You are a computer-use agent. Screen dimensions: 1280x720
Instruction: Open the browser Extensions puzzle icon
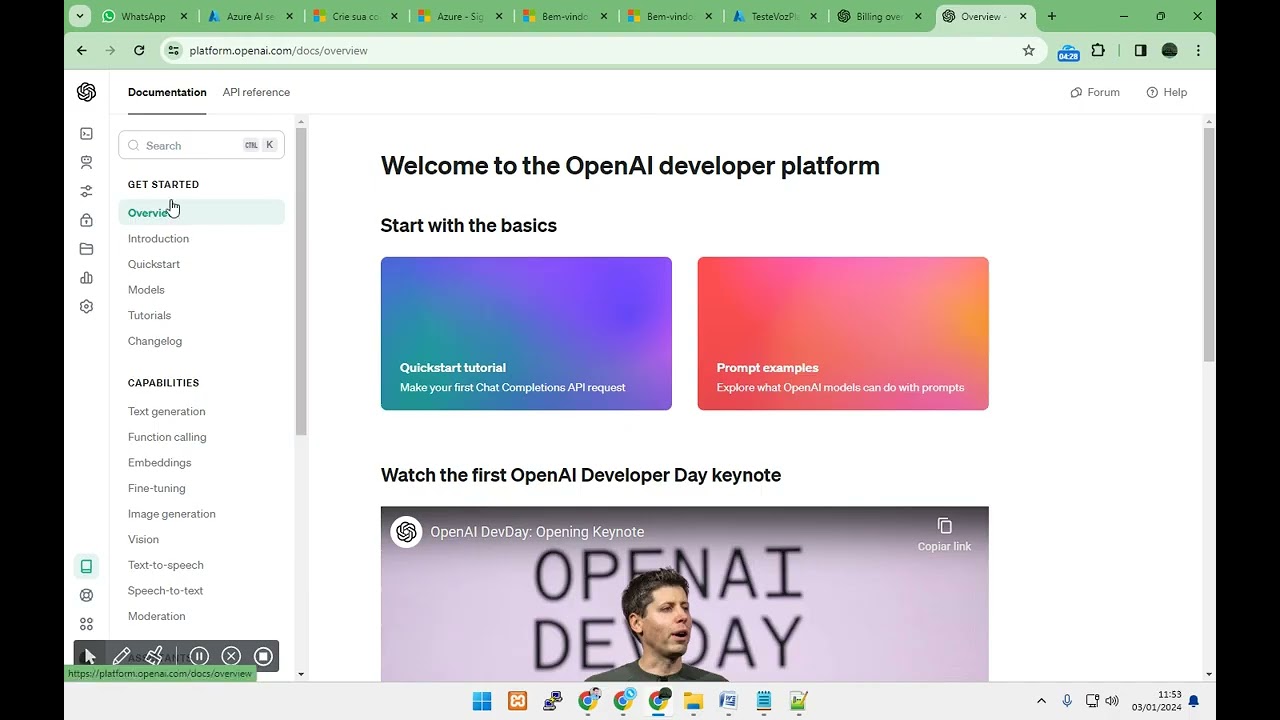1098,50
